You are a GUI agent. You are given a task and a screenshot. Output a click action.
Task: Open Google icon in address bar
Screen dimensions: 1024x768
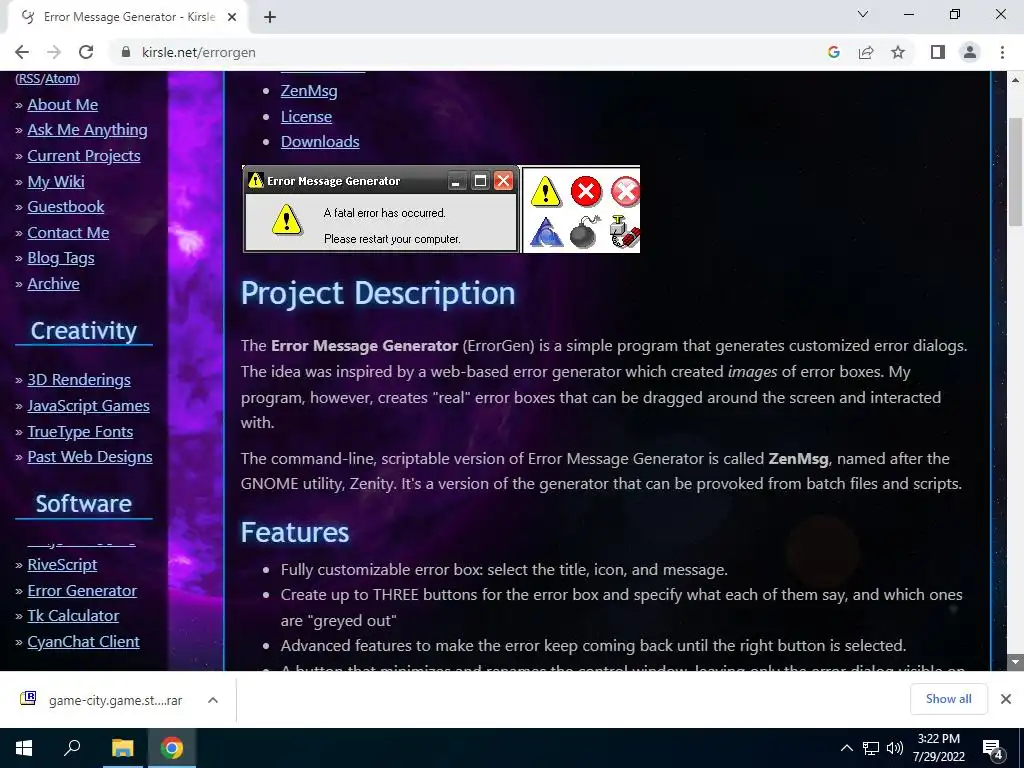(833, 52)
